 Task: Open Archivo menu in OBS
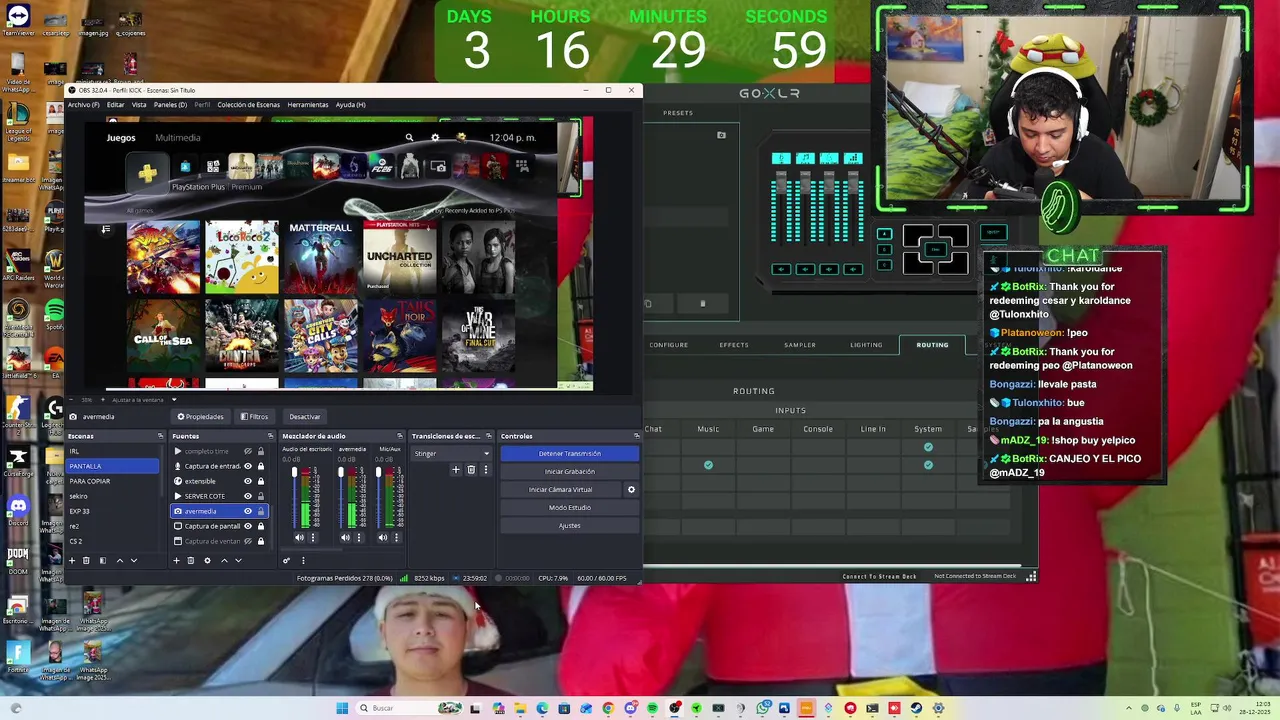point(83,104)
